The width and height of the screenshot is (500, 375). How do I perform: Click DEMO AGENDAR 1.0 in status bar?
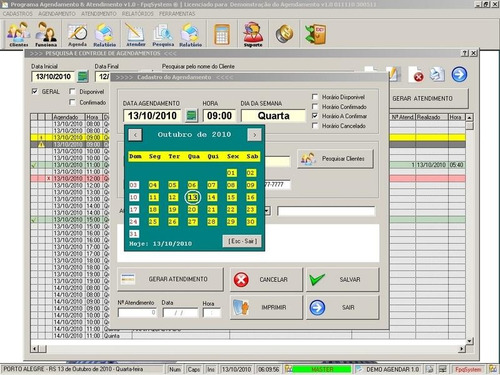(392, 369)
